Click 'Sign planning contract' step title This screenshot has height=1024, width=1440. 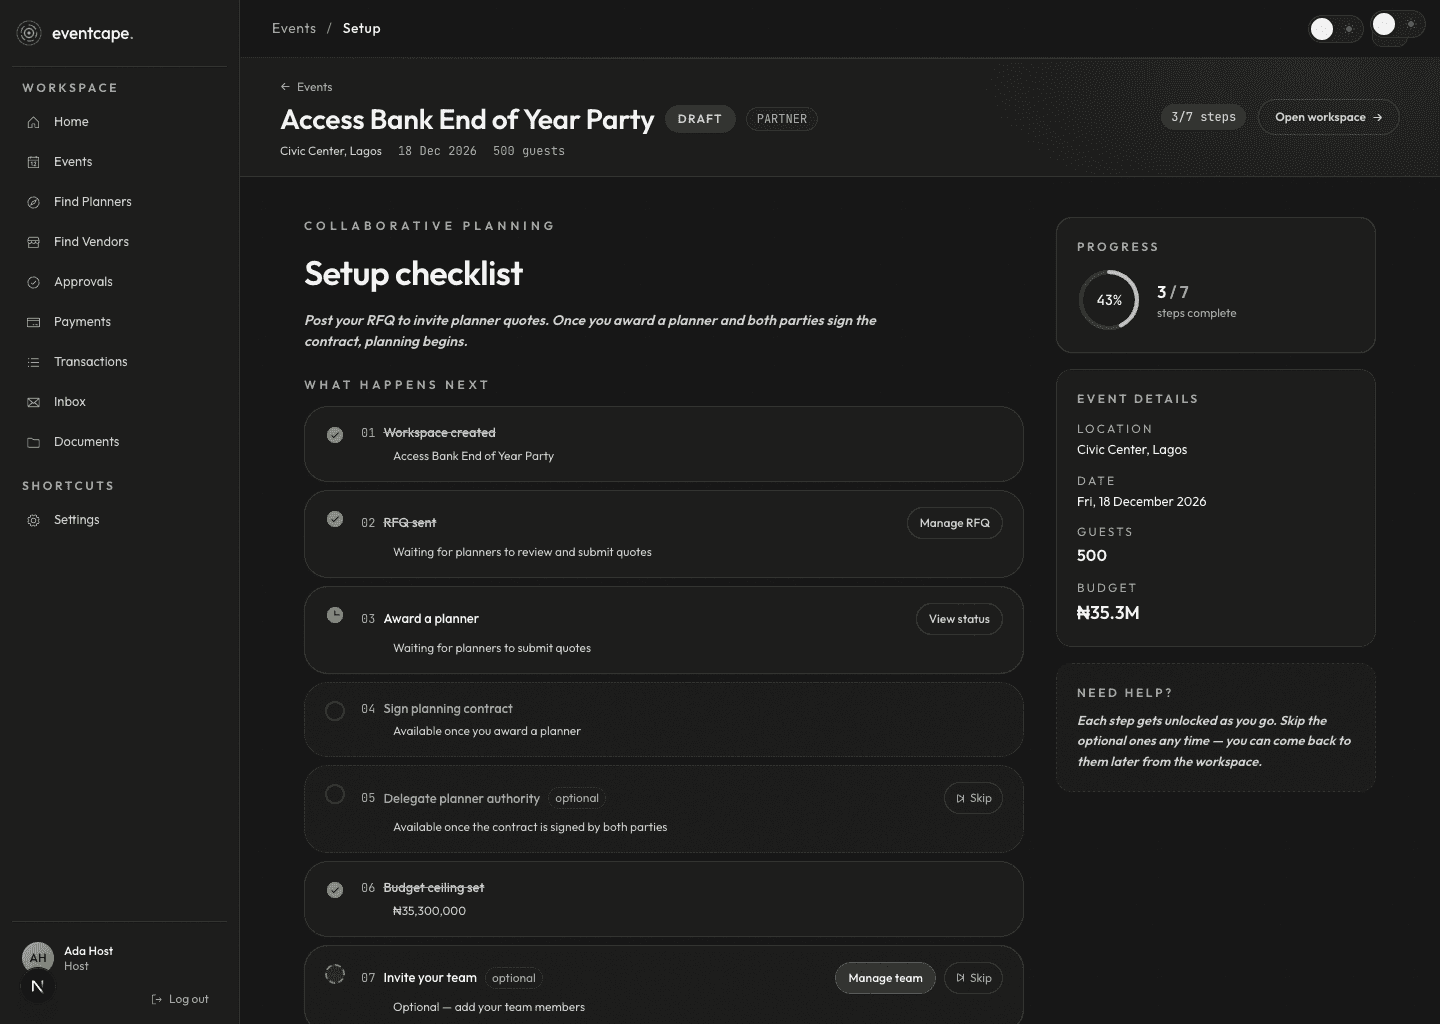(448, 709)
